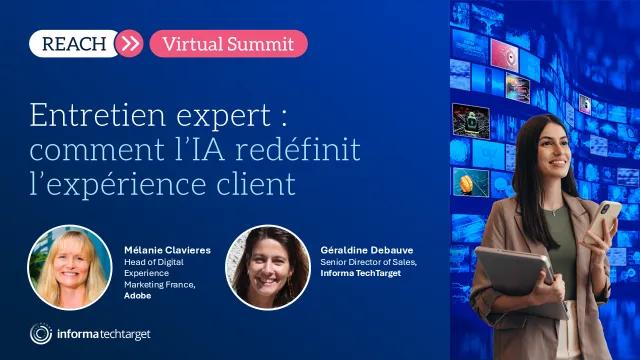The height and width of the screenshot is (360, 640).
Task: Select the white REACH logo badge
Action: (x=73, y=44)
